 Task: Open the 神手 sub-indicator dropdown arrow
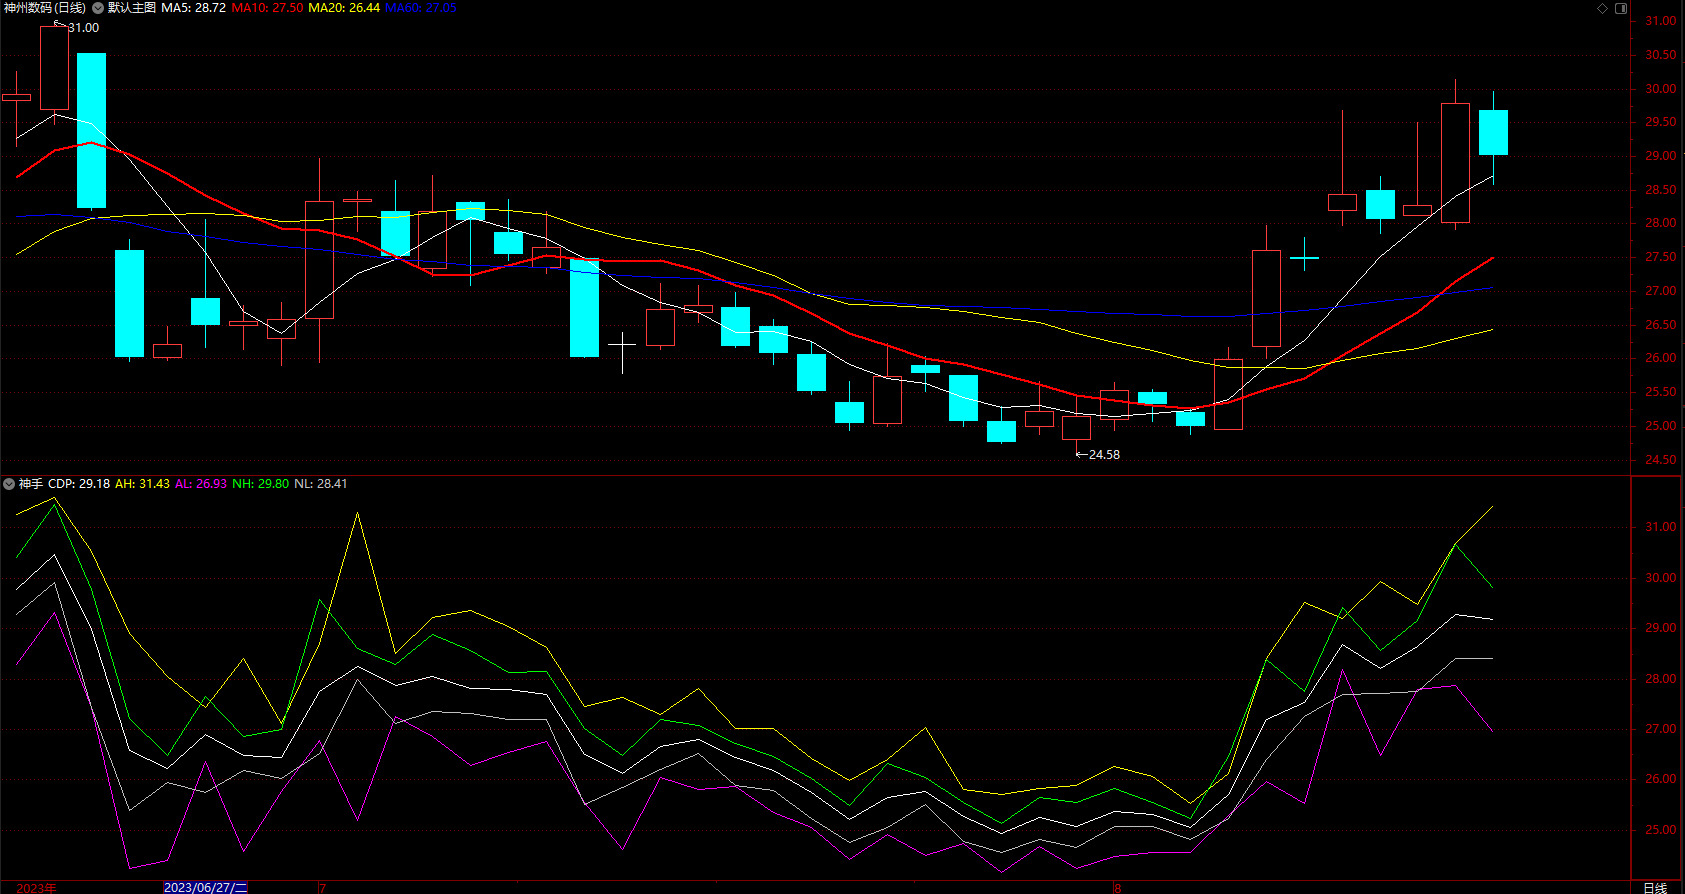[9, 484]
